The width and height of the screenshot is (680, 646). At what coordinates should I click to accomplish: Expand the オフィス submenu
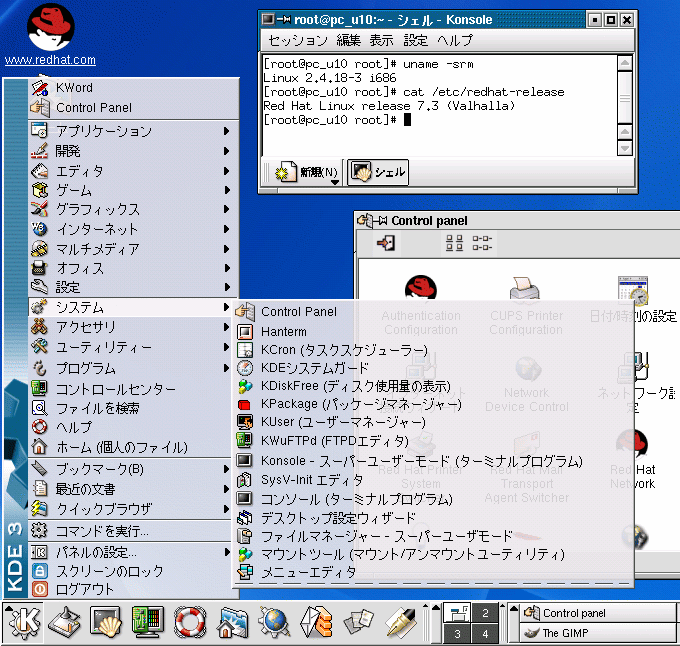click(134, 268)
